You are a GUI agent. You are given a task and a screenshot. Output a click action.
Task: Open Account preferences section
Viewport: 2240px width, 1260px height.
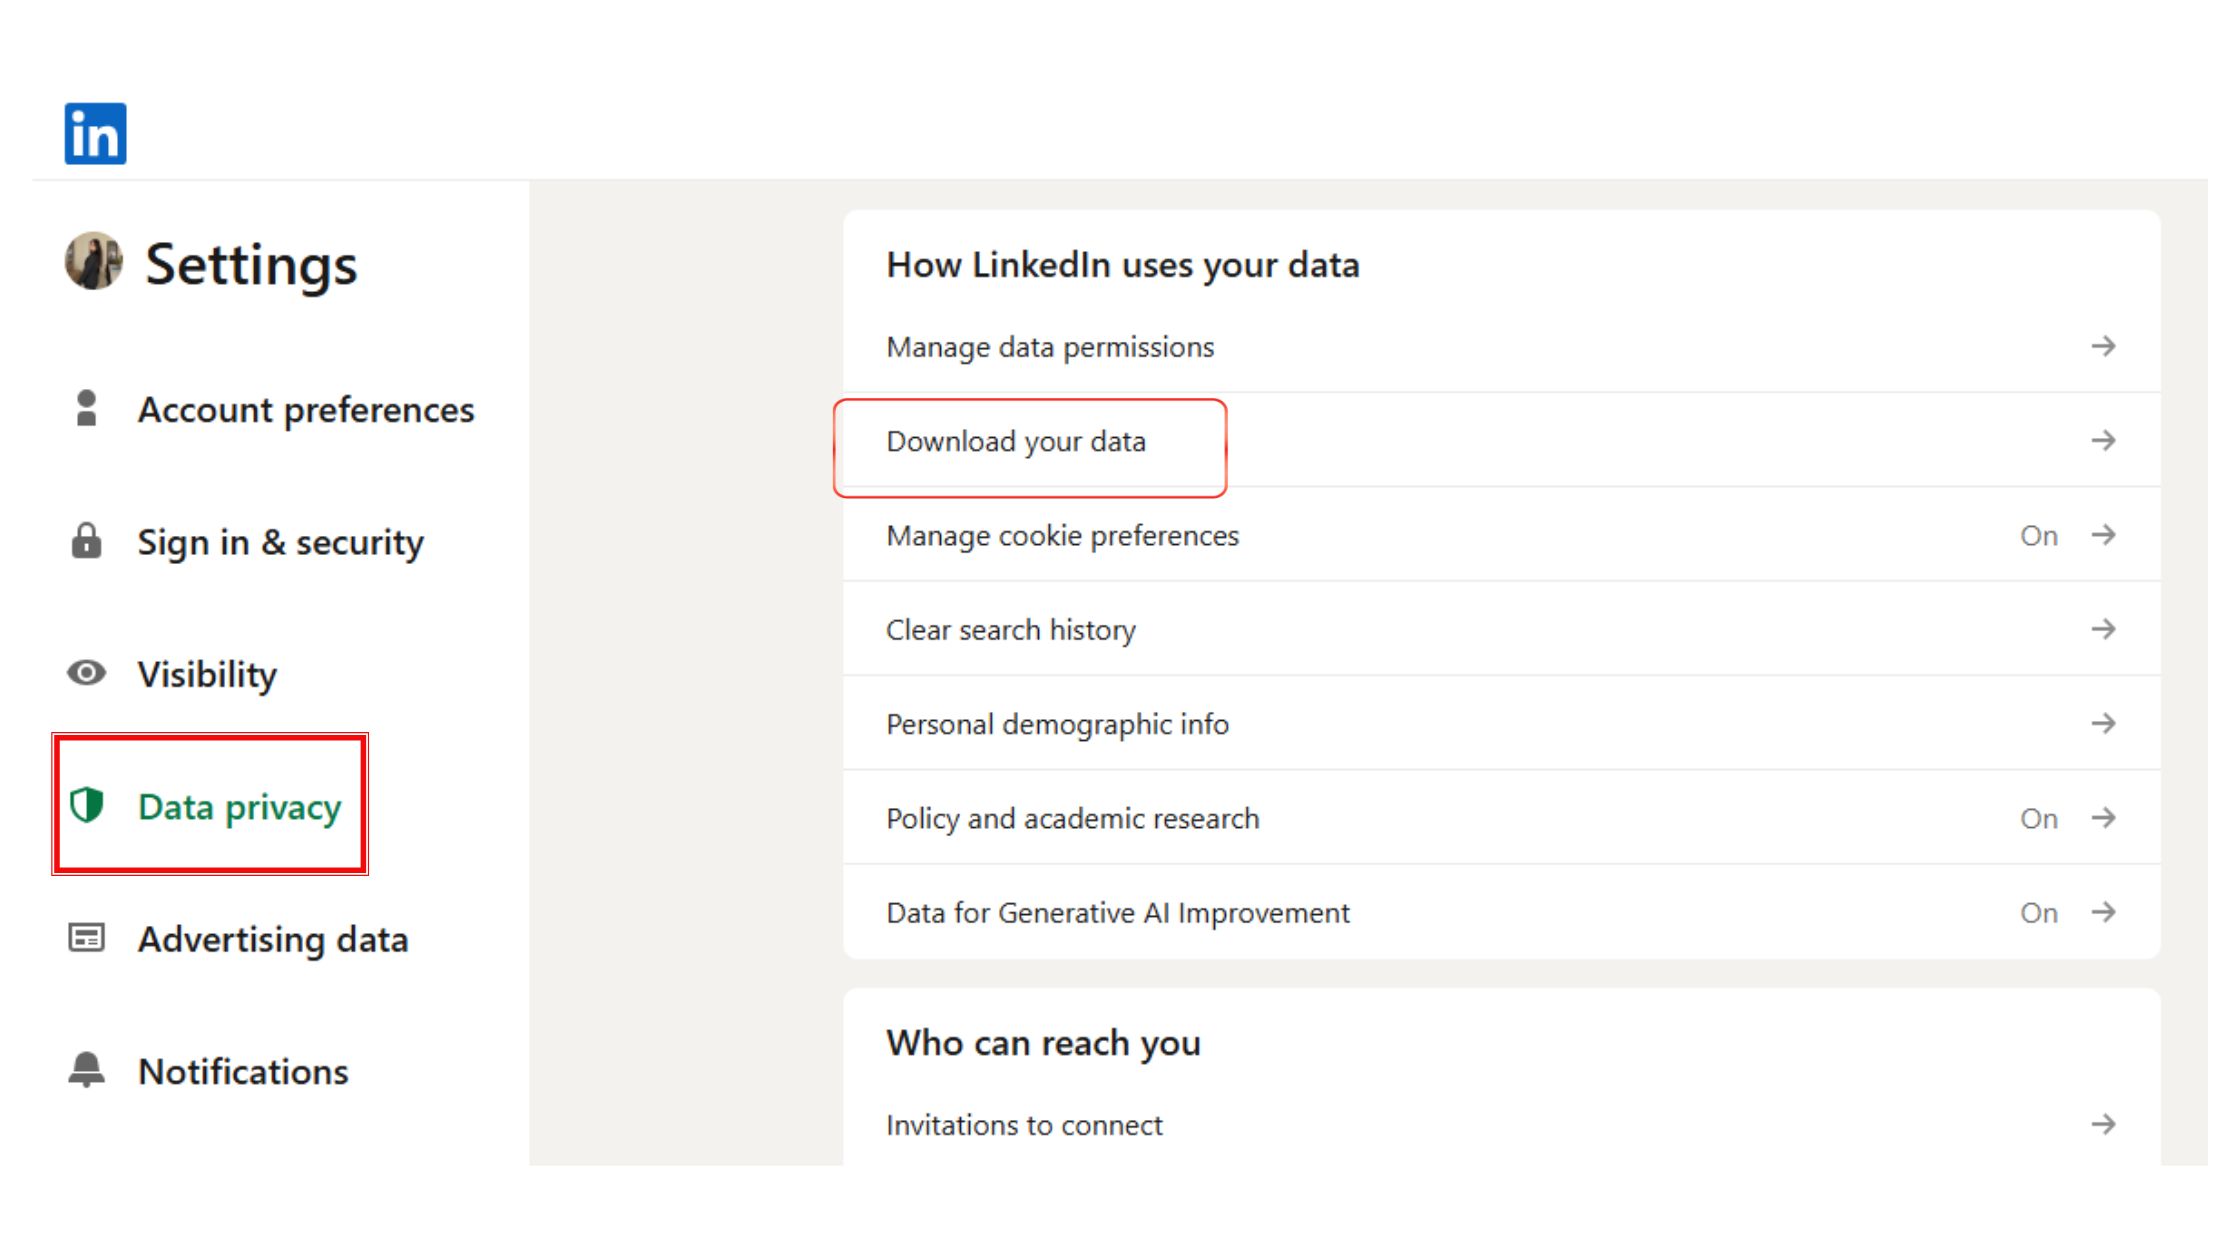click(x=306, y=410)
